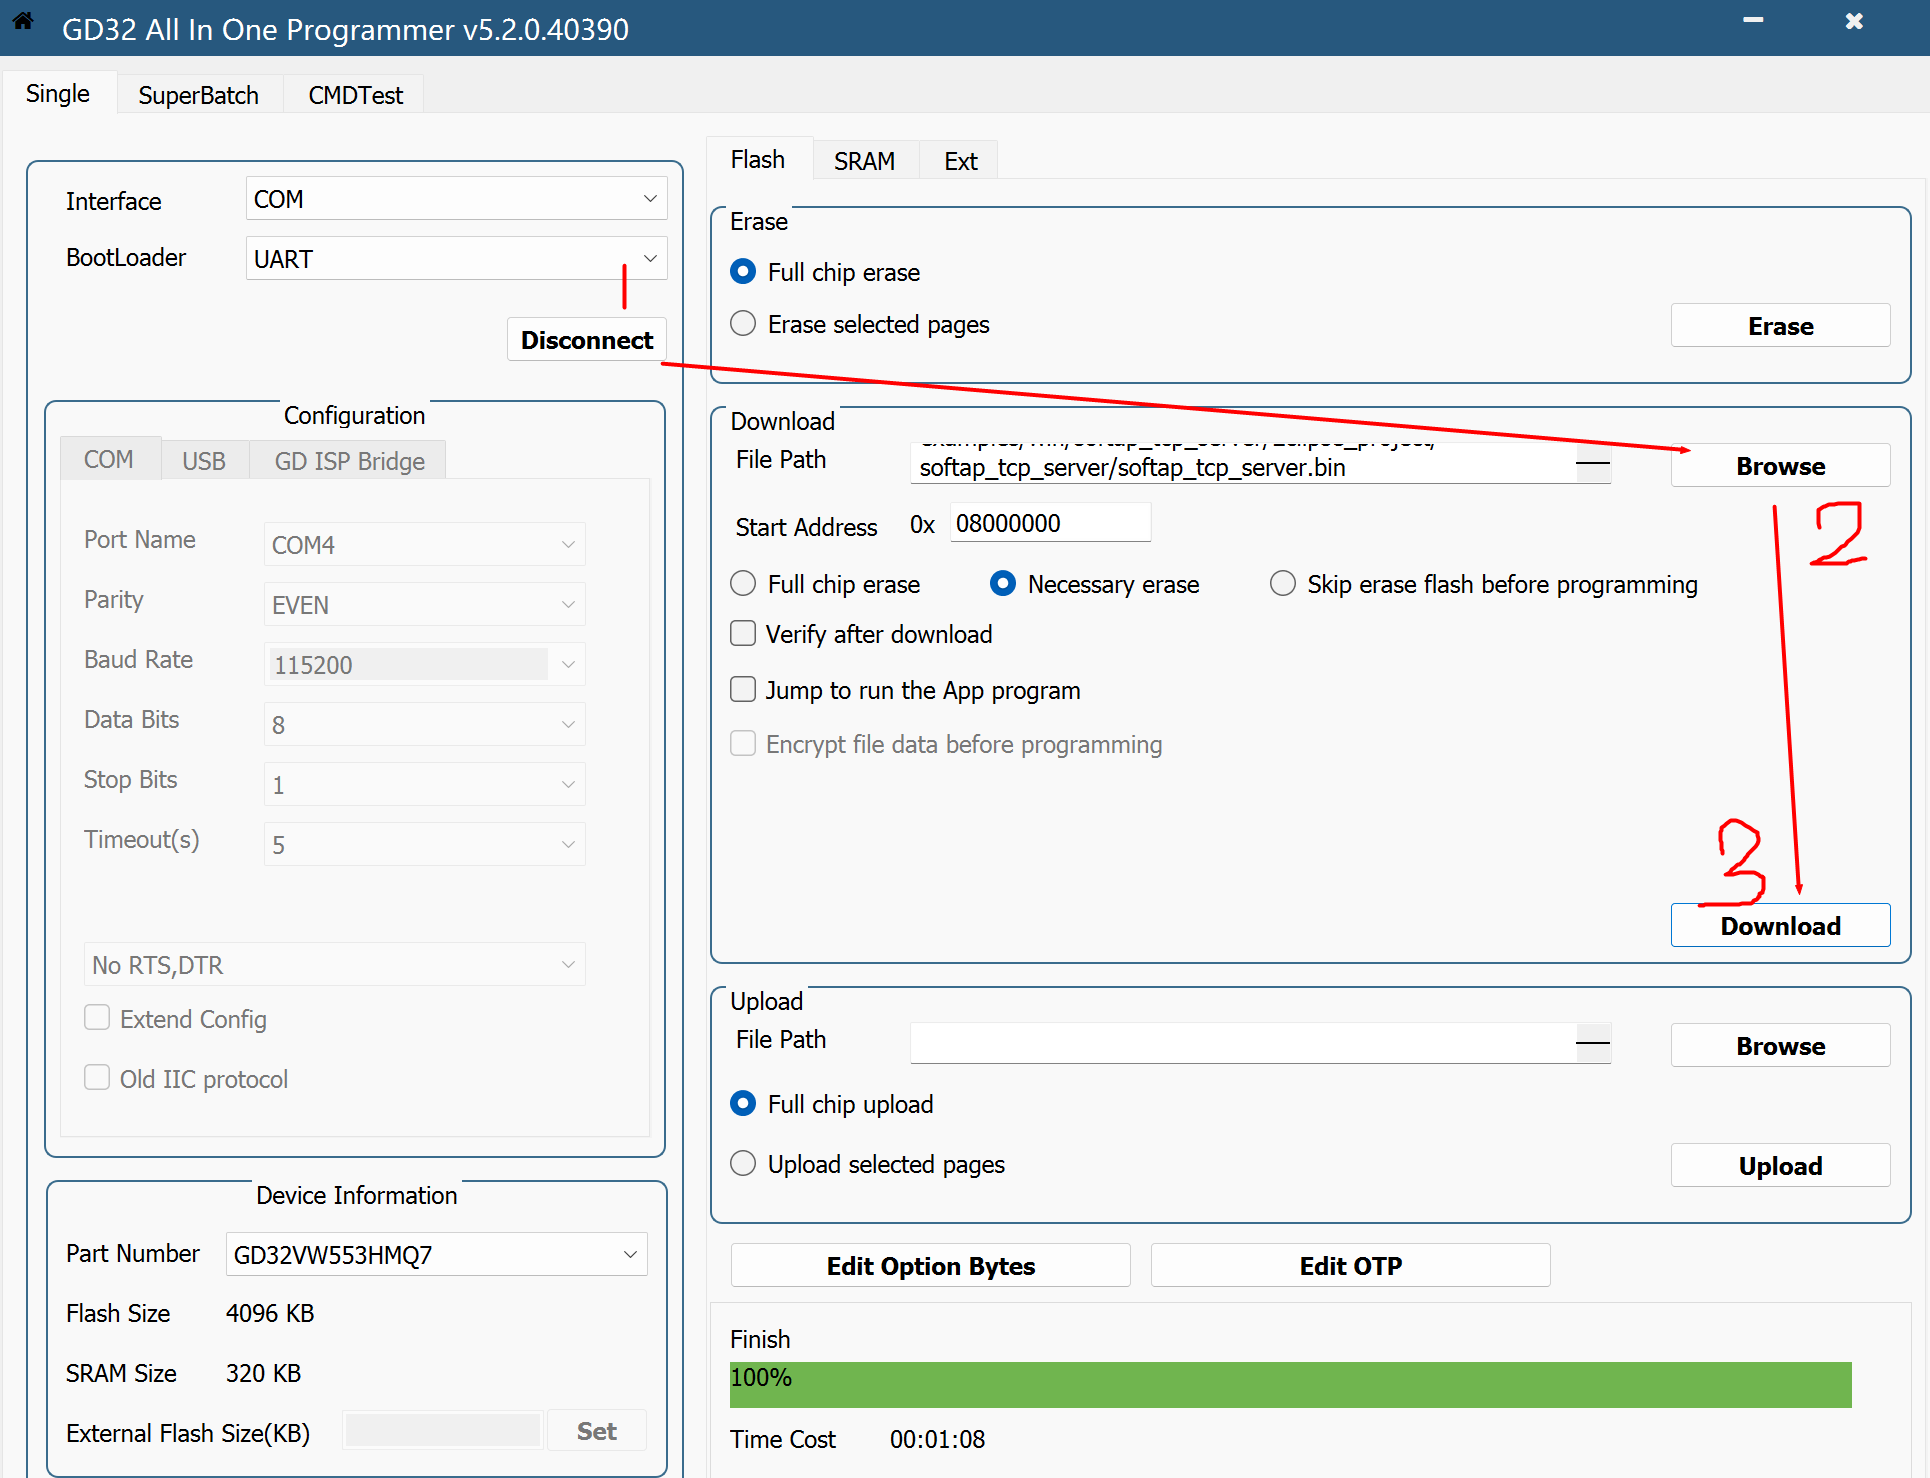Click the Disconnect button
The image size is (1930, 1478).
tap(587, 340)
